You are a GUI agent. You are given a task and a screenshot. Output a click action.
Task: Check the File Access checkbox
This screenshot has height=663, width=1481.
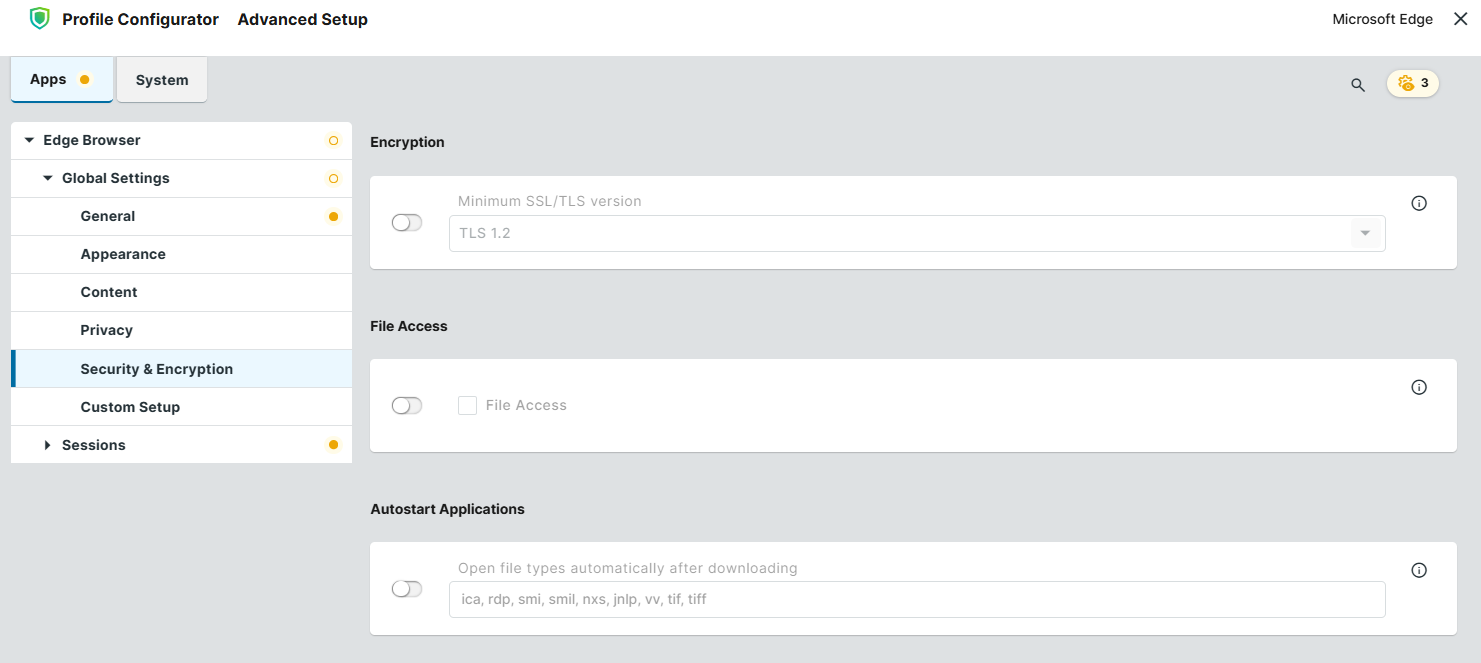point(467,405)
